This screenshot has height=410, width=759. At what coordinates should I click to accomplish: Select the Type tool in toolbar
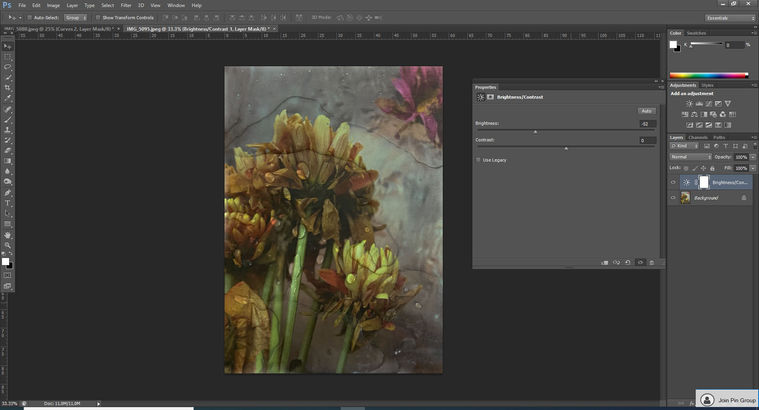(8, 203)
